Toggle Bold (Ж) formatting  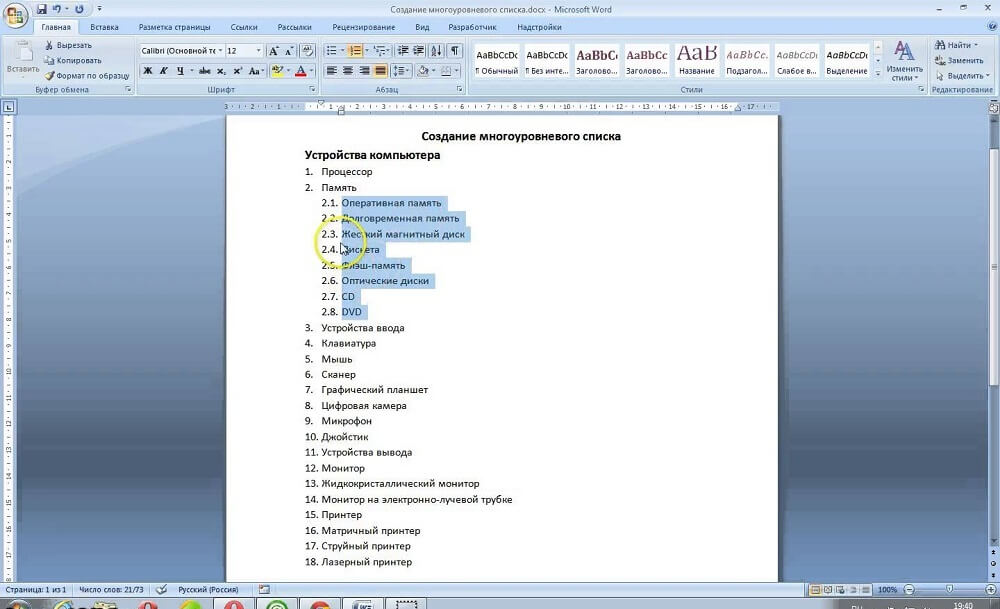pos(148,71)
